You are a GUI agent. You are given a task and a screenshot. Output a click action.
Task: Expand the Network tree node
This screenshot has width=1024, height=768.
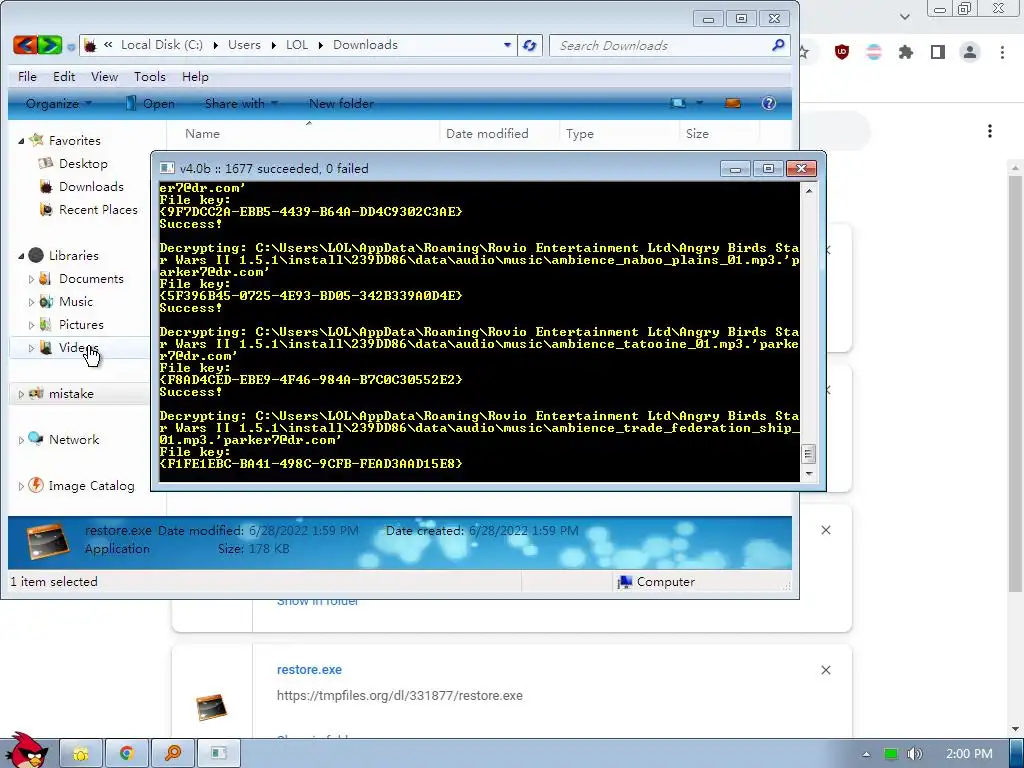pyautogui.click(x=21, y=440)
